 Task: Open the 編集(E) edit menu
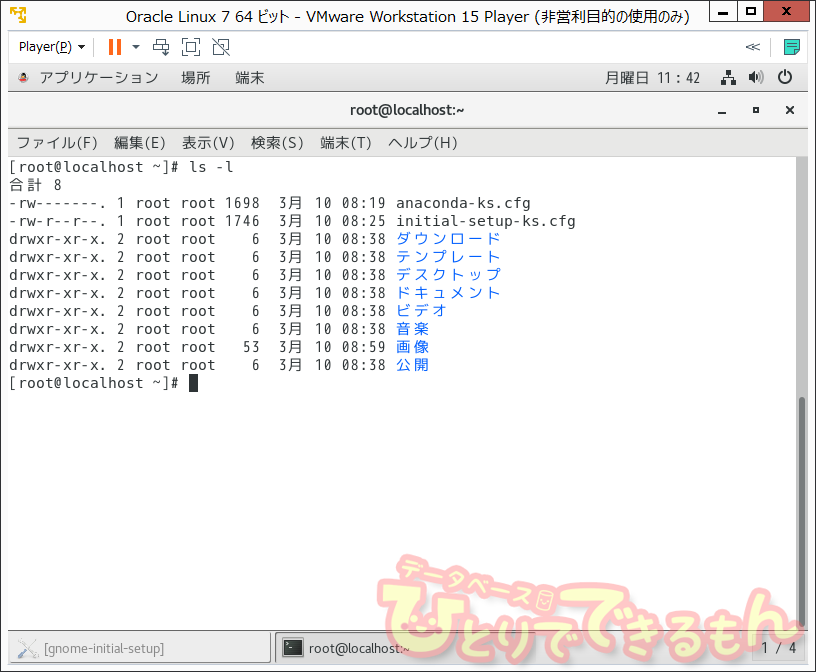[139, 142]
